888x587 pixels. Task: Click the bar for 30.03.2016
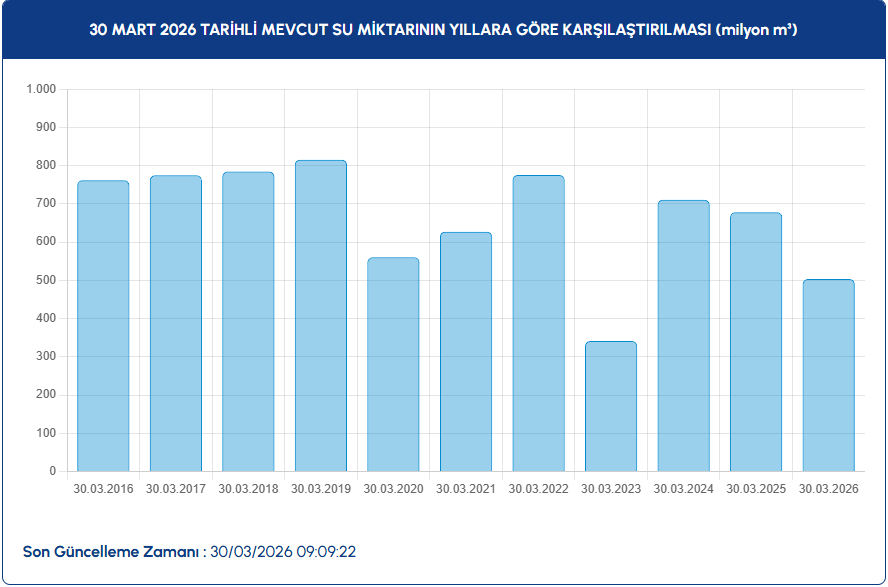click(x=103, y=326)
